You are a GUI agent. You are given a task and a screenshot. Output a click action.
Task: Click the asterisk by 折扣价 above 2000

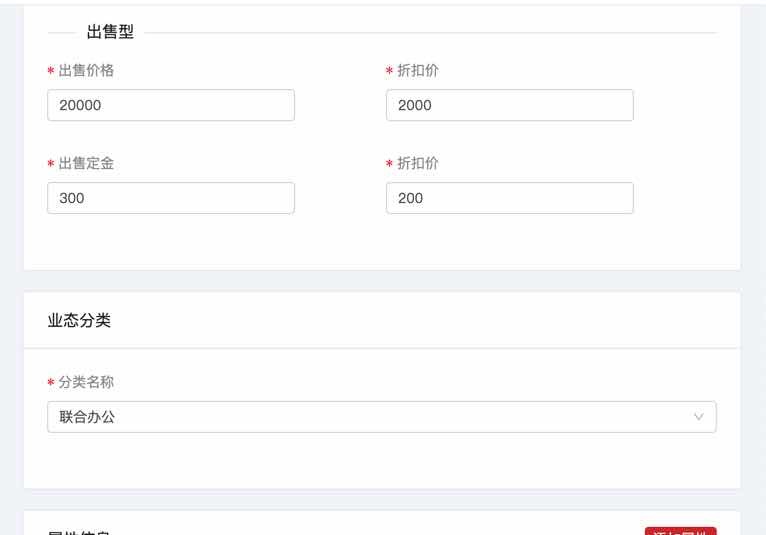click(390, 72)
